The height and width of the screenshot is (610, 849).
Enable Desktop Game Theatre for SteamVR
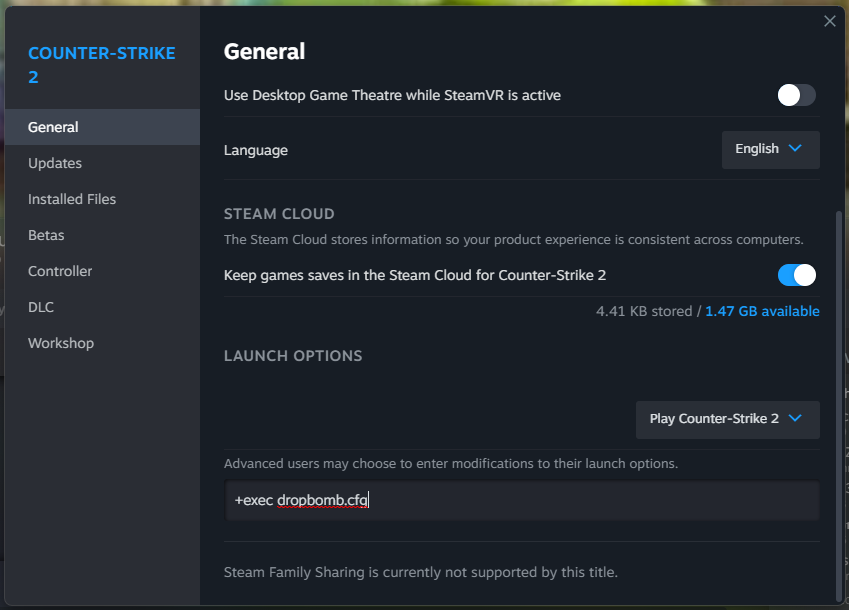click(x=797, y=95)
